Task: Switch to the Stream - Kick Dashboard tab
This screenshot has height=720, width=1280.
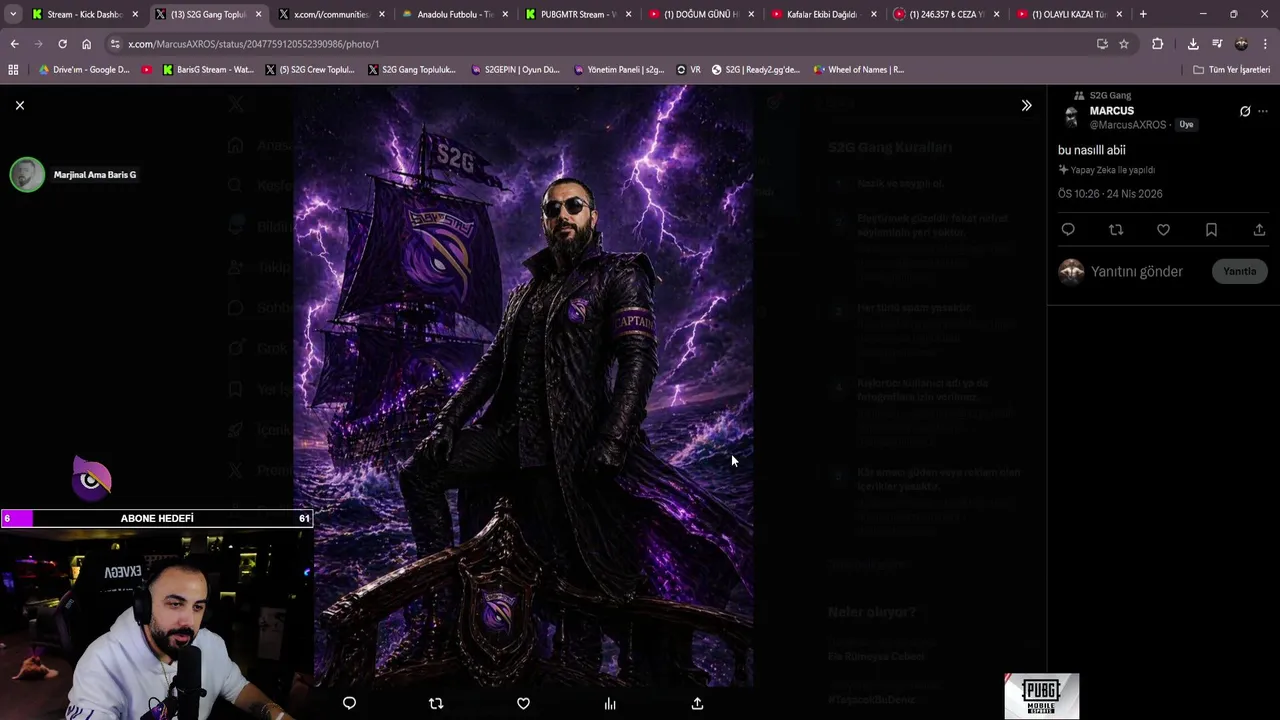Action: 85,14
